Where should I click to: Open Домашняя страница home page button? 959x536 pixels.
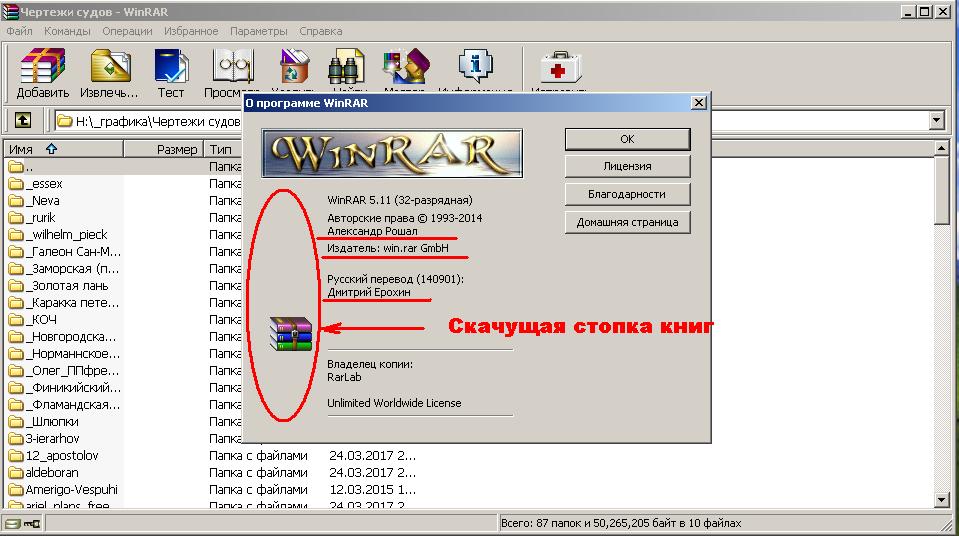[x=627, y=222]
